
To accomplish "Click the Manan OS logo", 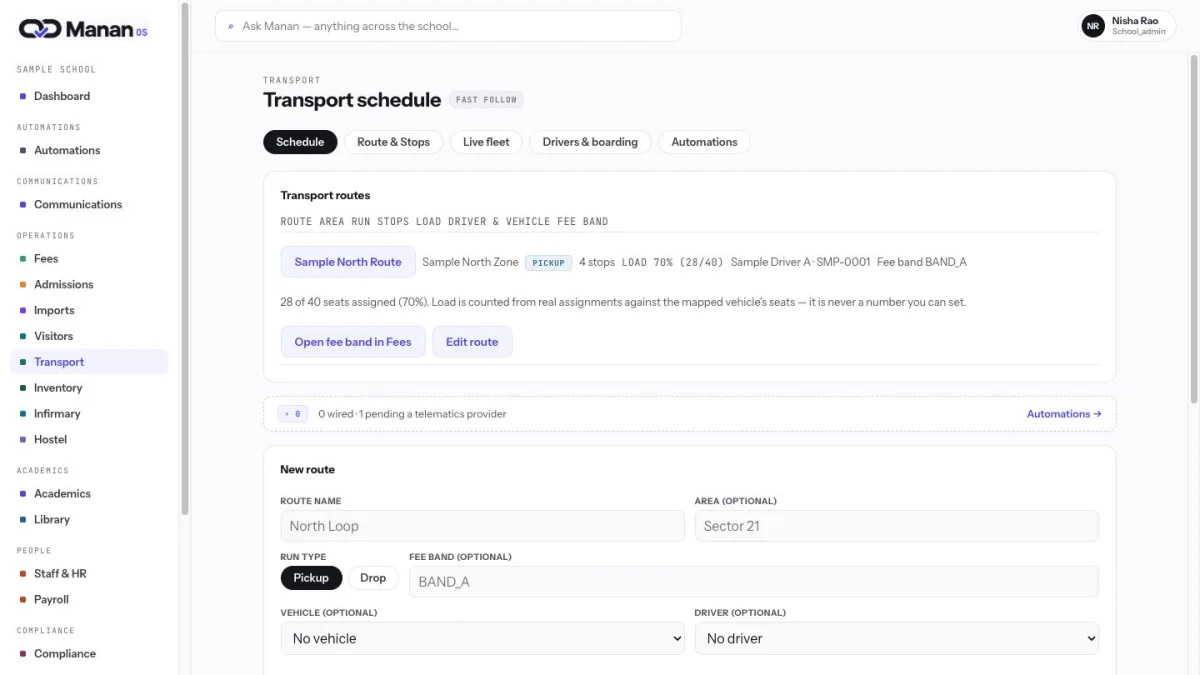I will pyautogui.click(x=83, y=29).
